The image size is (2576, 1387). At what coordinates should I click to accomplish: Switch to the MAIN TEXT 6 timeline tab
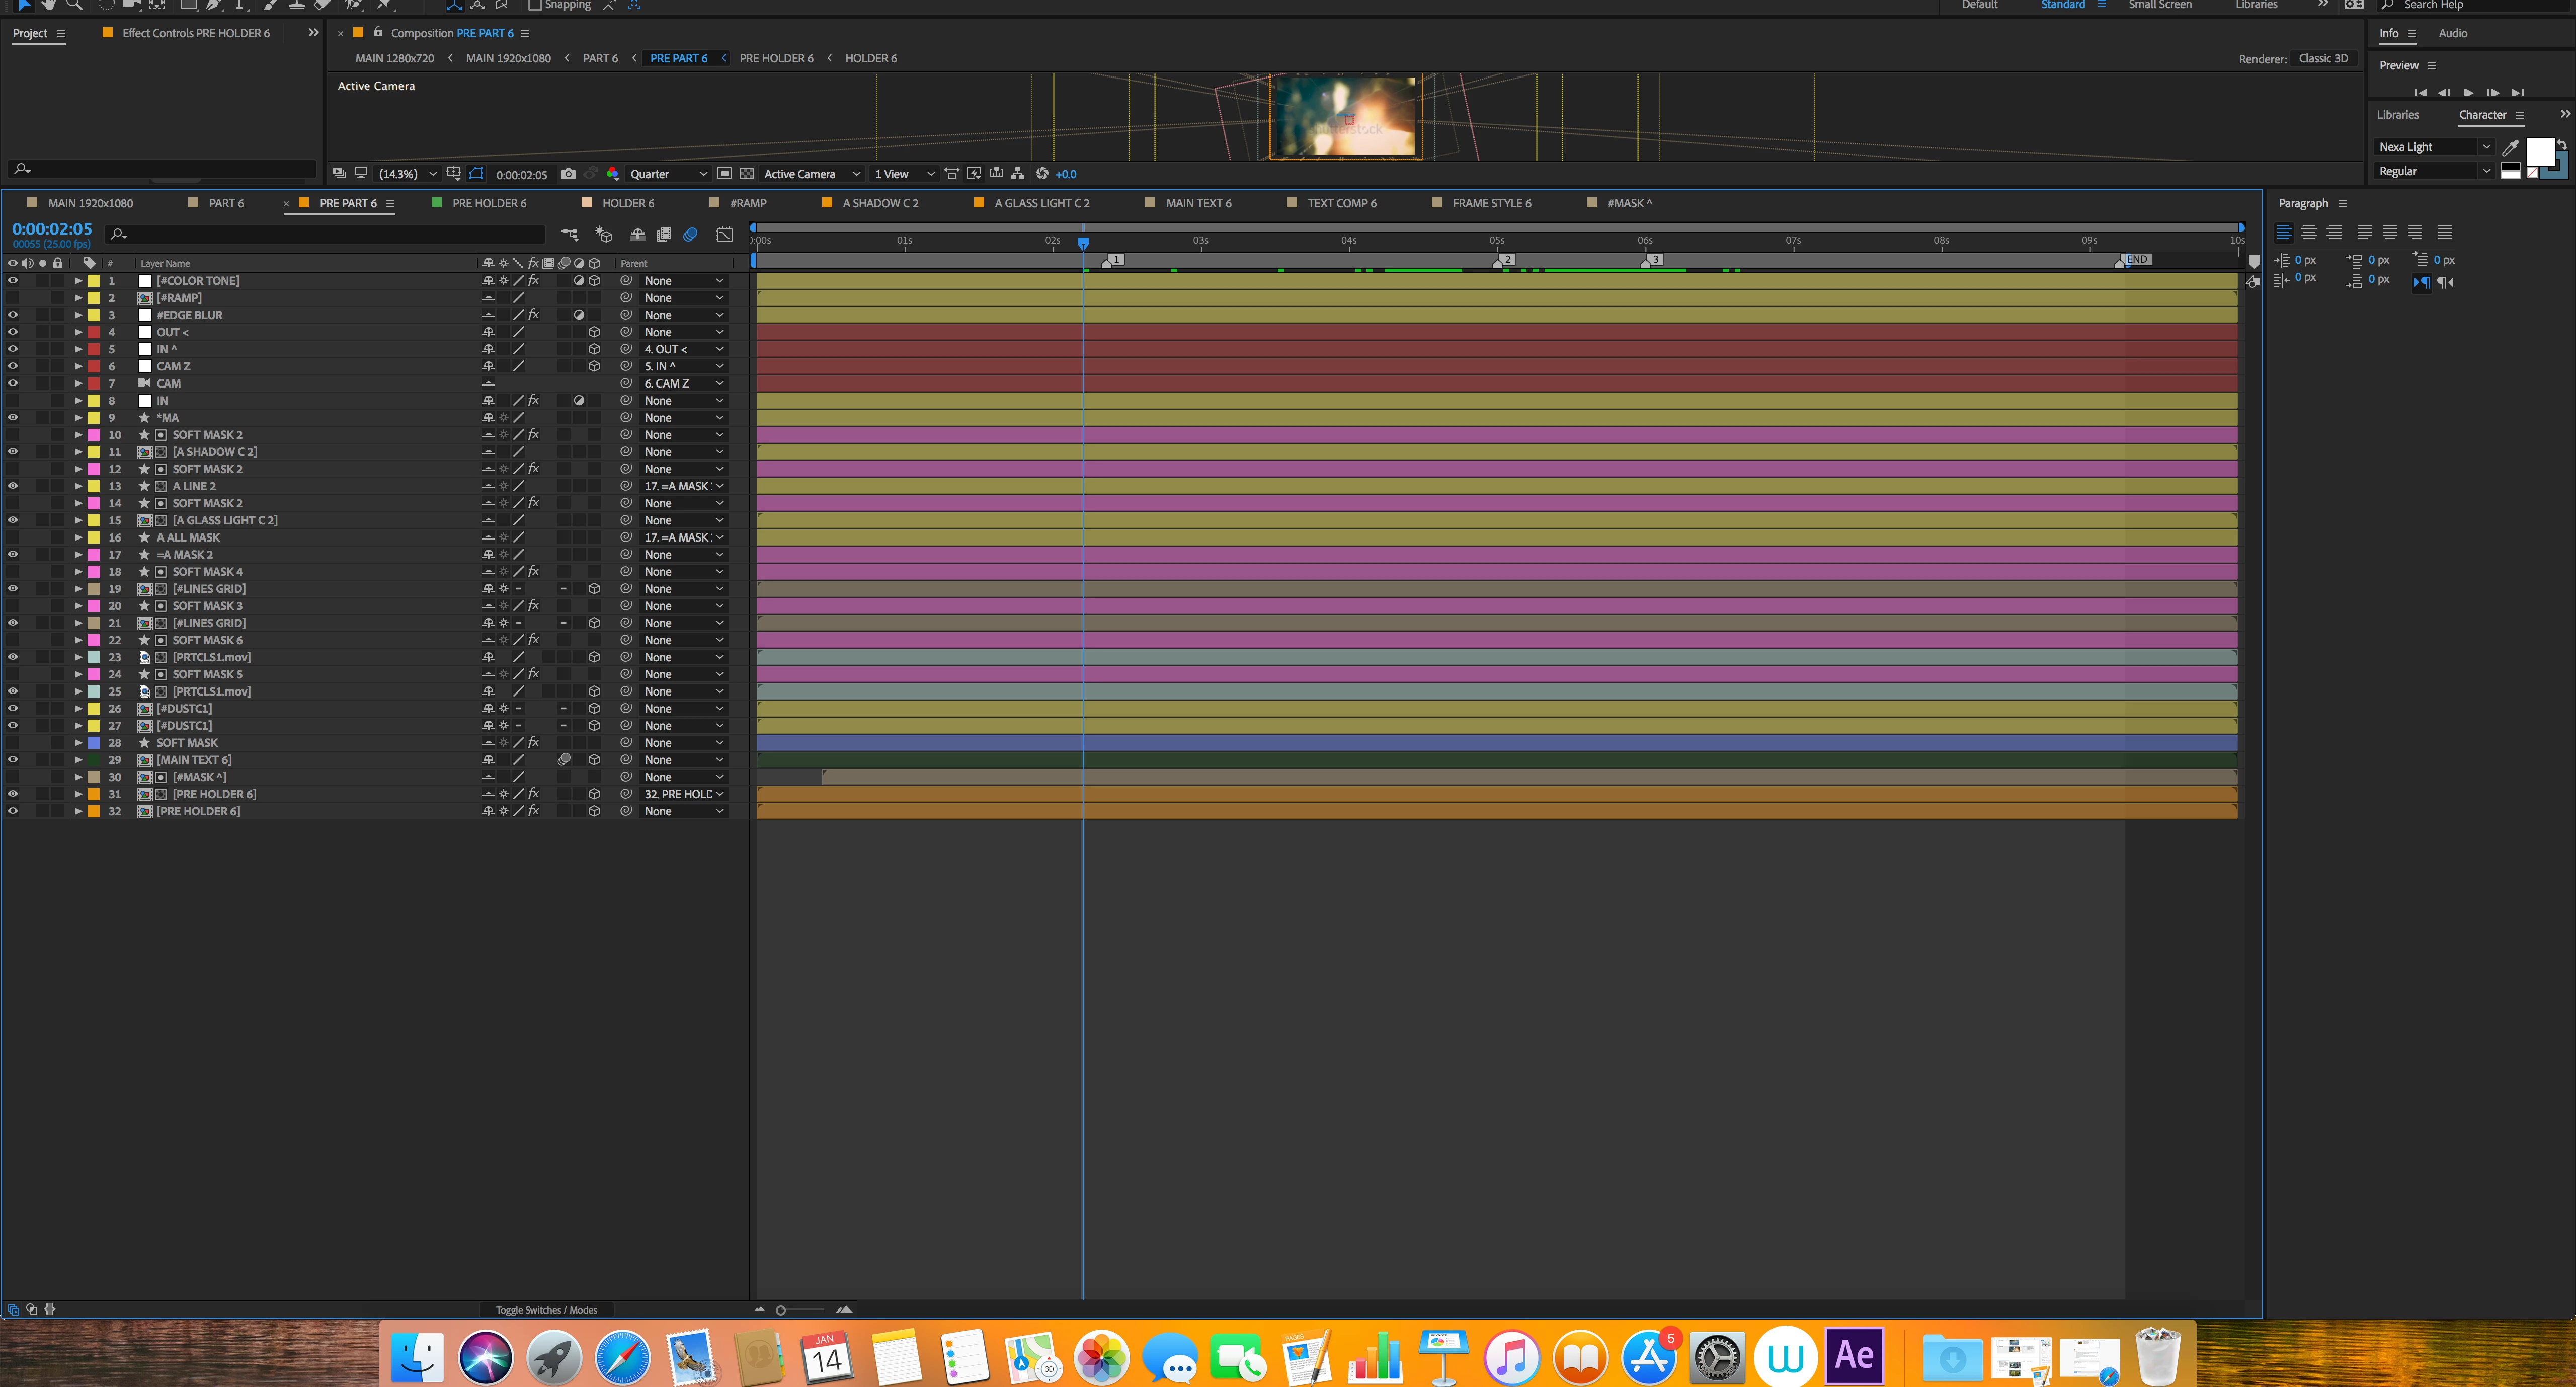click(x=1198, y=203)
